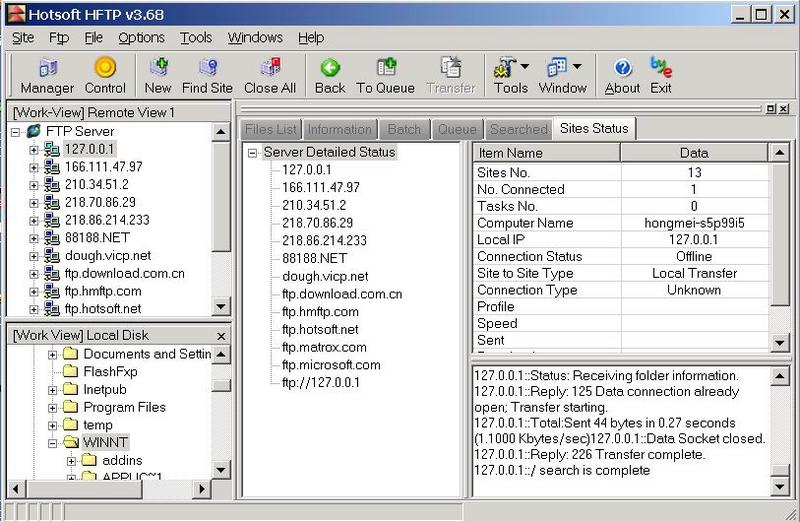Click the Item Name column header
Image resolution: width=800 pixels, height=522 pixels.
tap(546, 153)
